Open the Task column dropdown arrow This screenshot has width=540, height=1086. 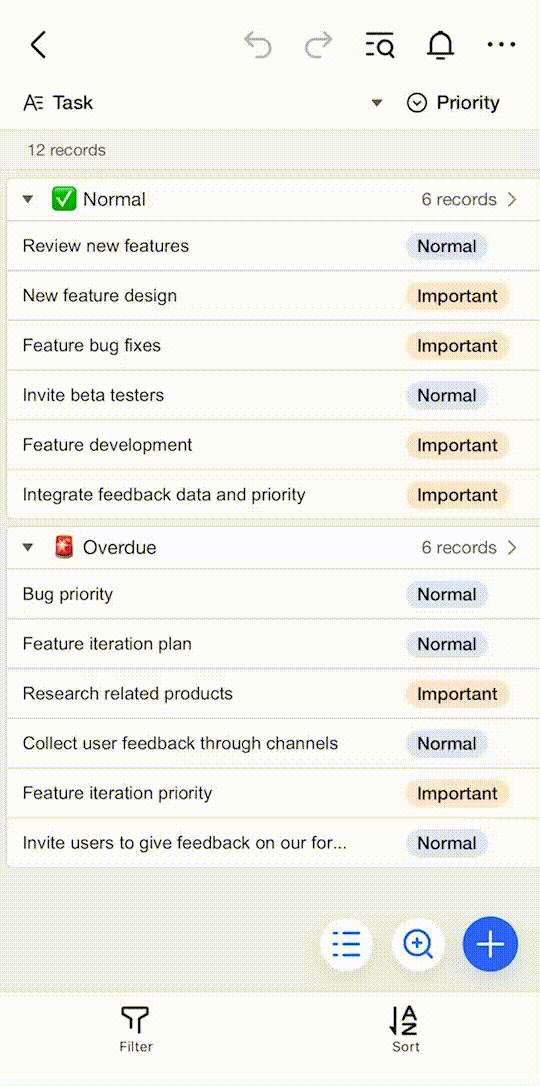pos(377,103)
